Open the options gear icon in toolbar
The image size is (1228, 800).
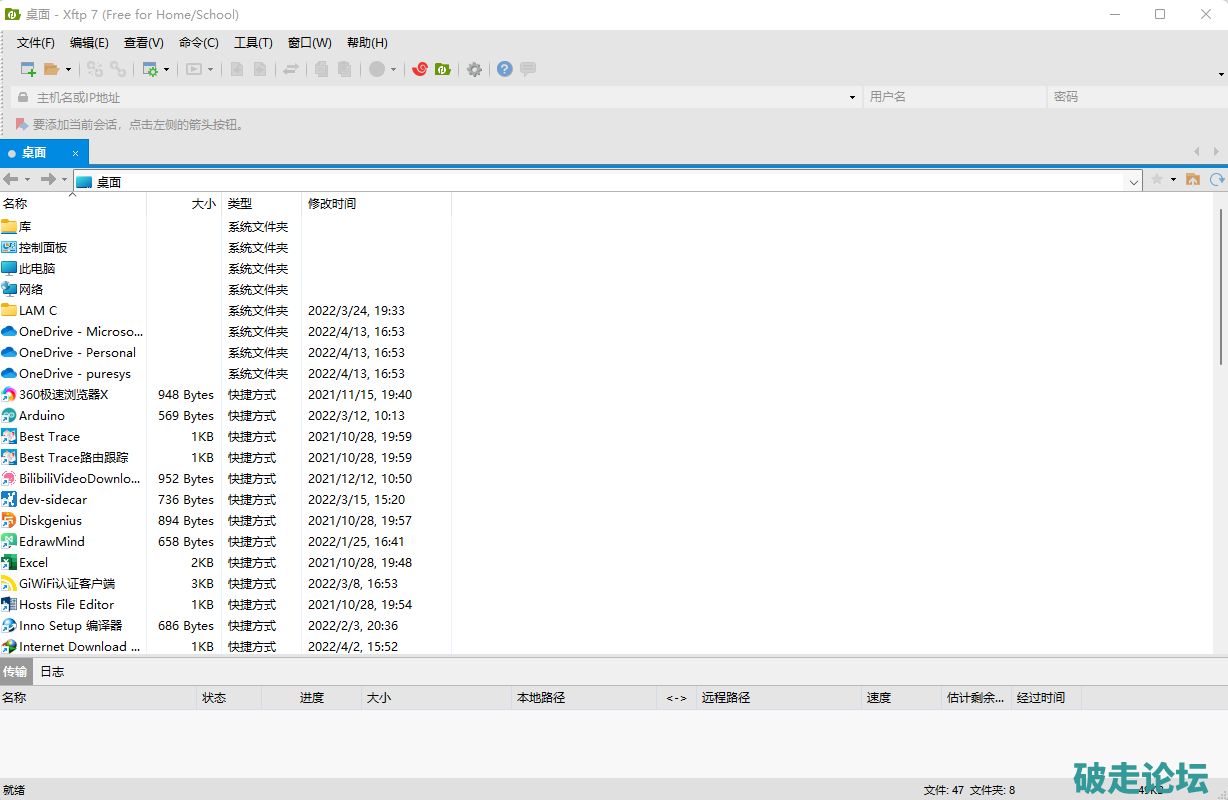[474, 69]
